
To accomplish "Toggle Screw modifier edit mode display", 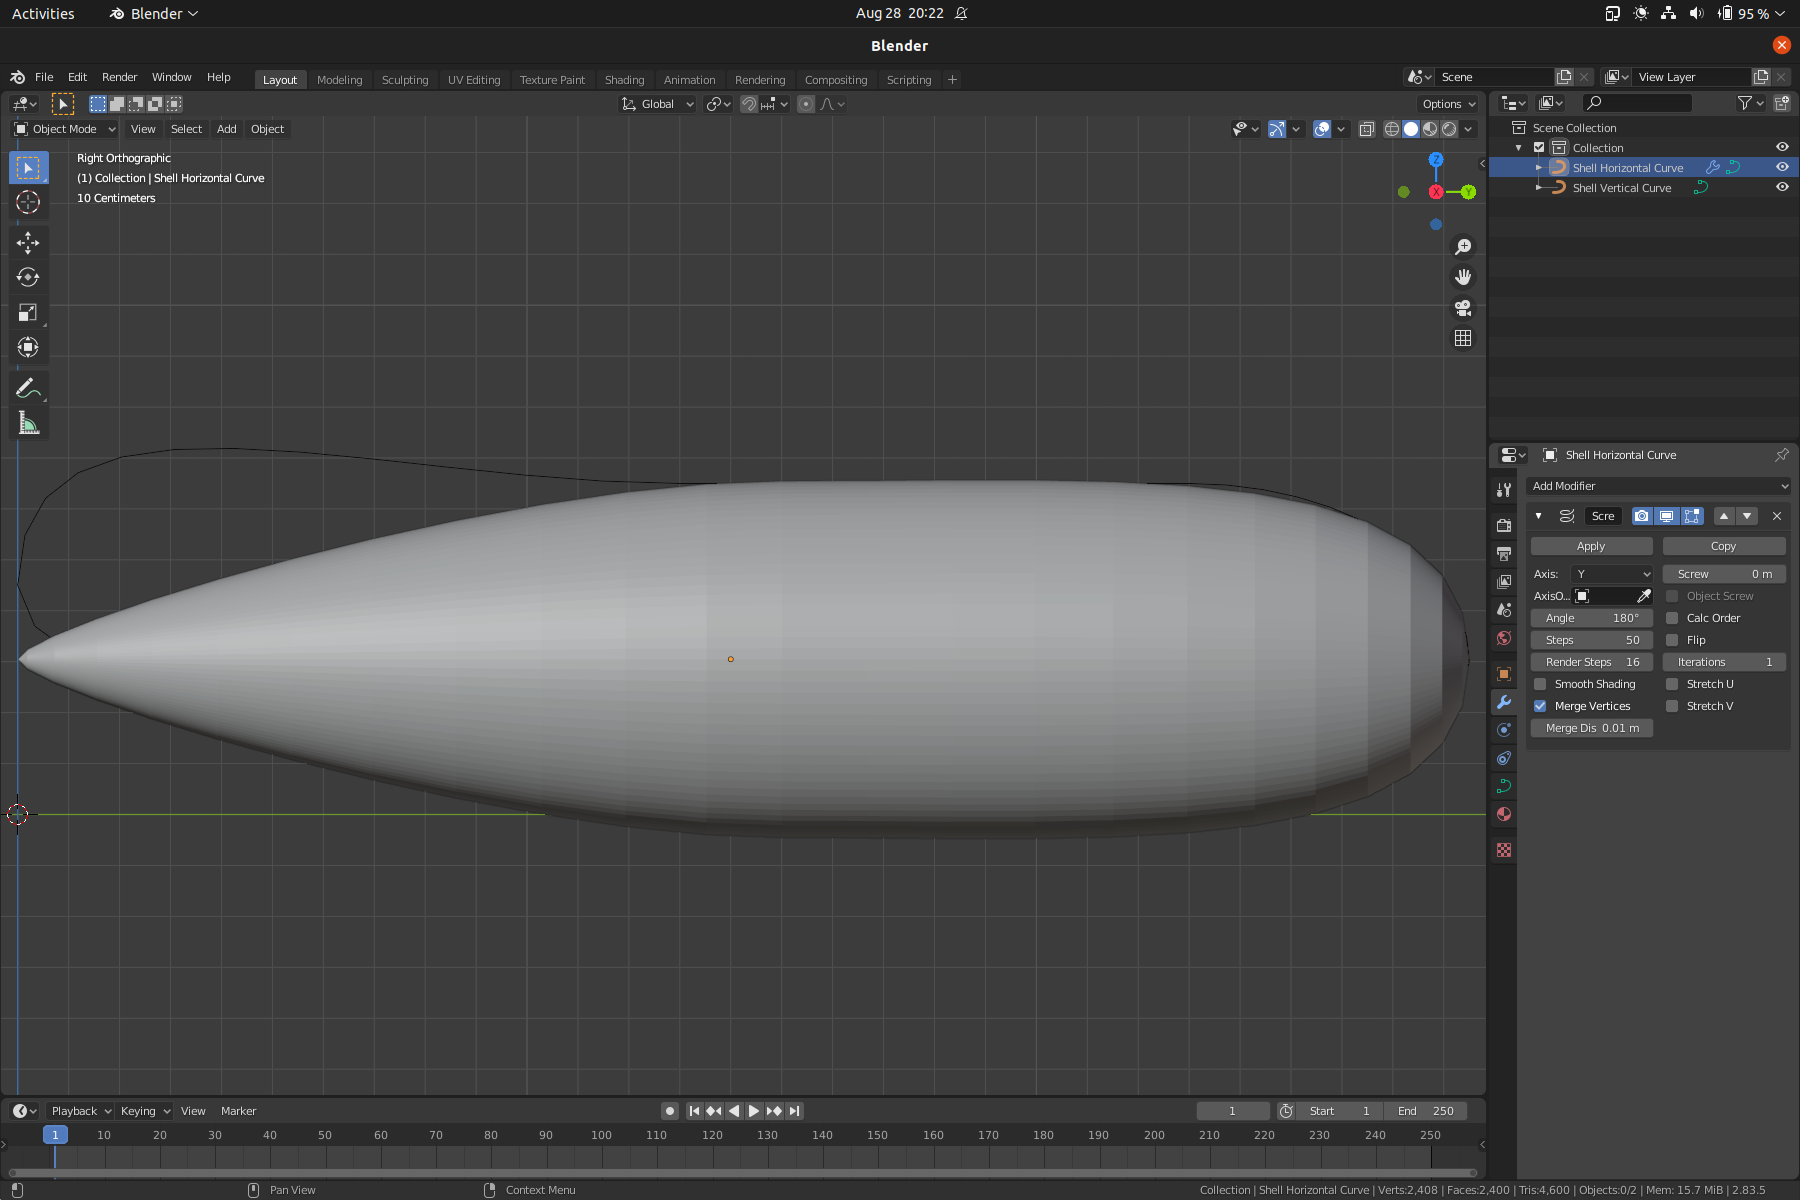I will point(1692,516).
